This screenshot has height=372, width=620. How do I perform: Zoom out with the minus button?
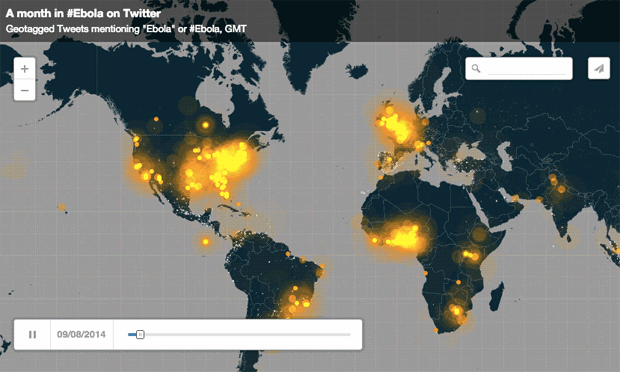point(25,90)
